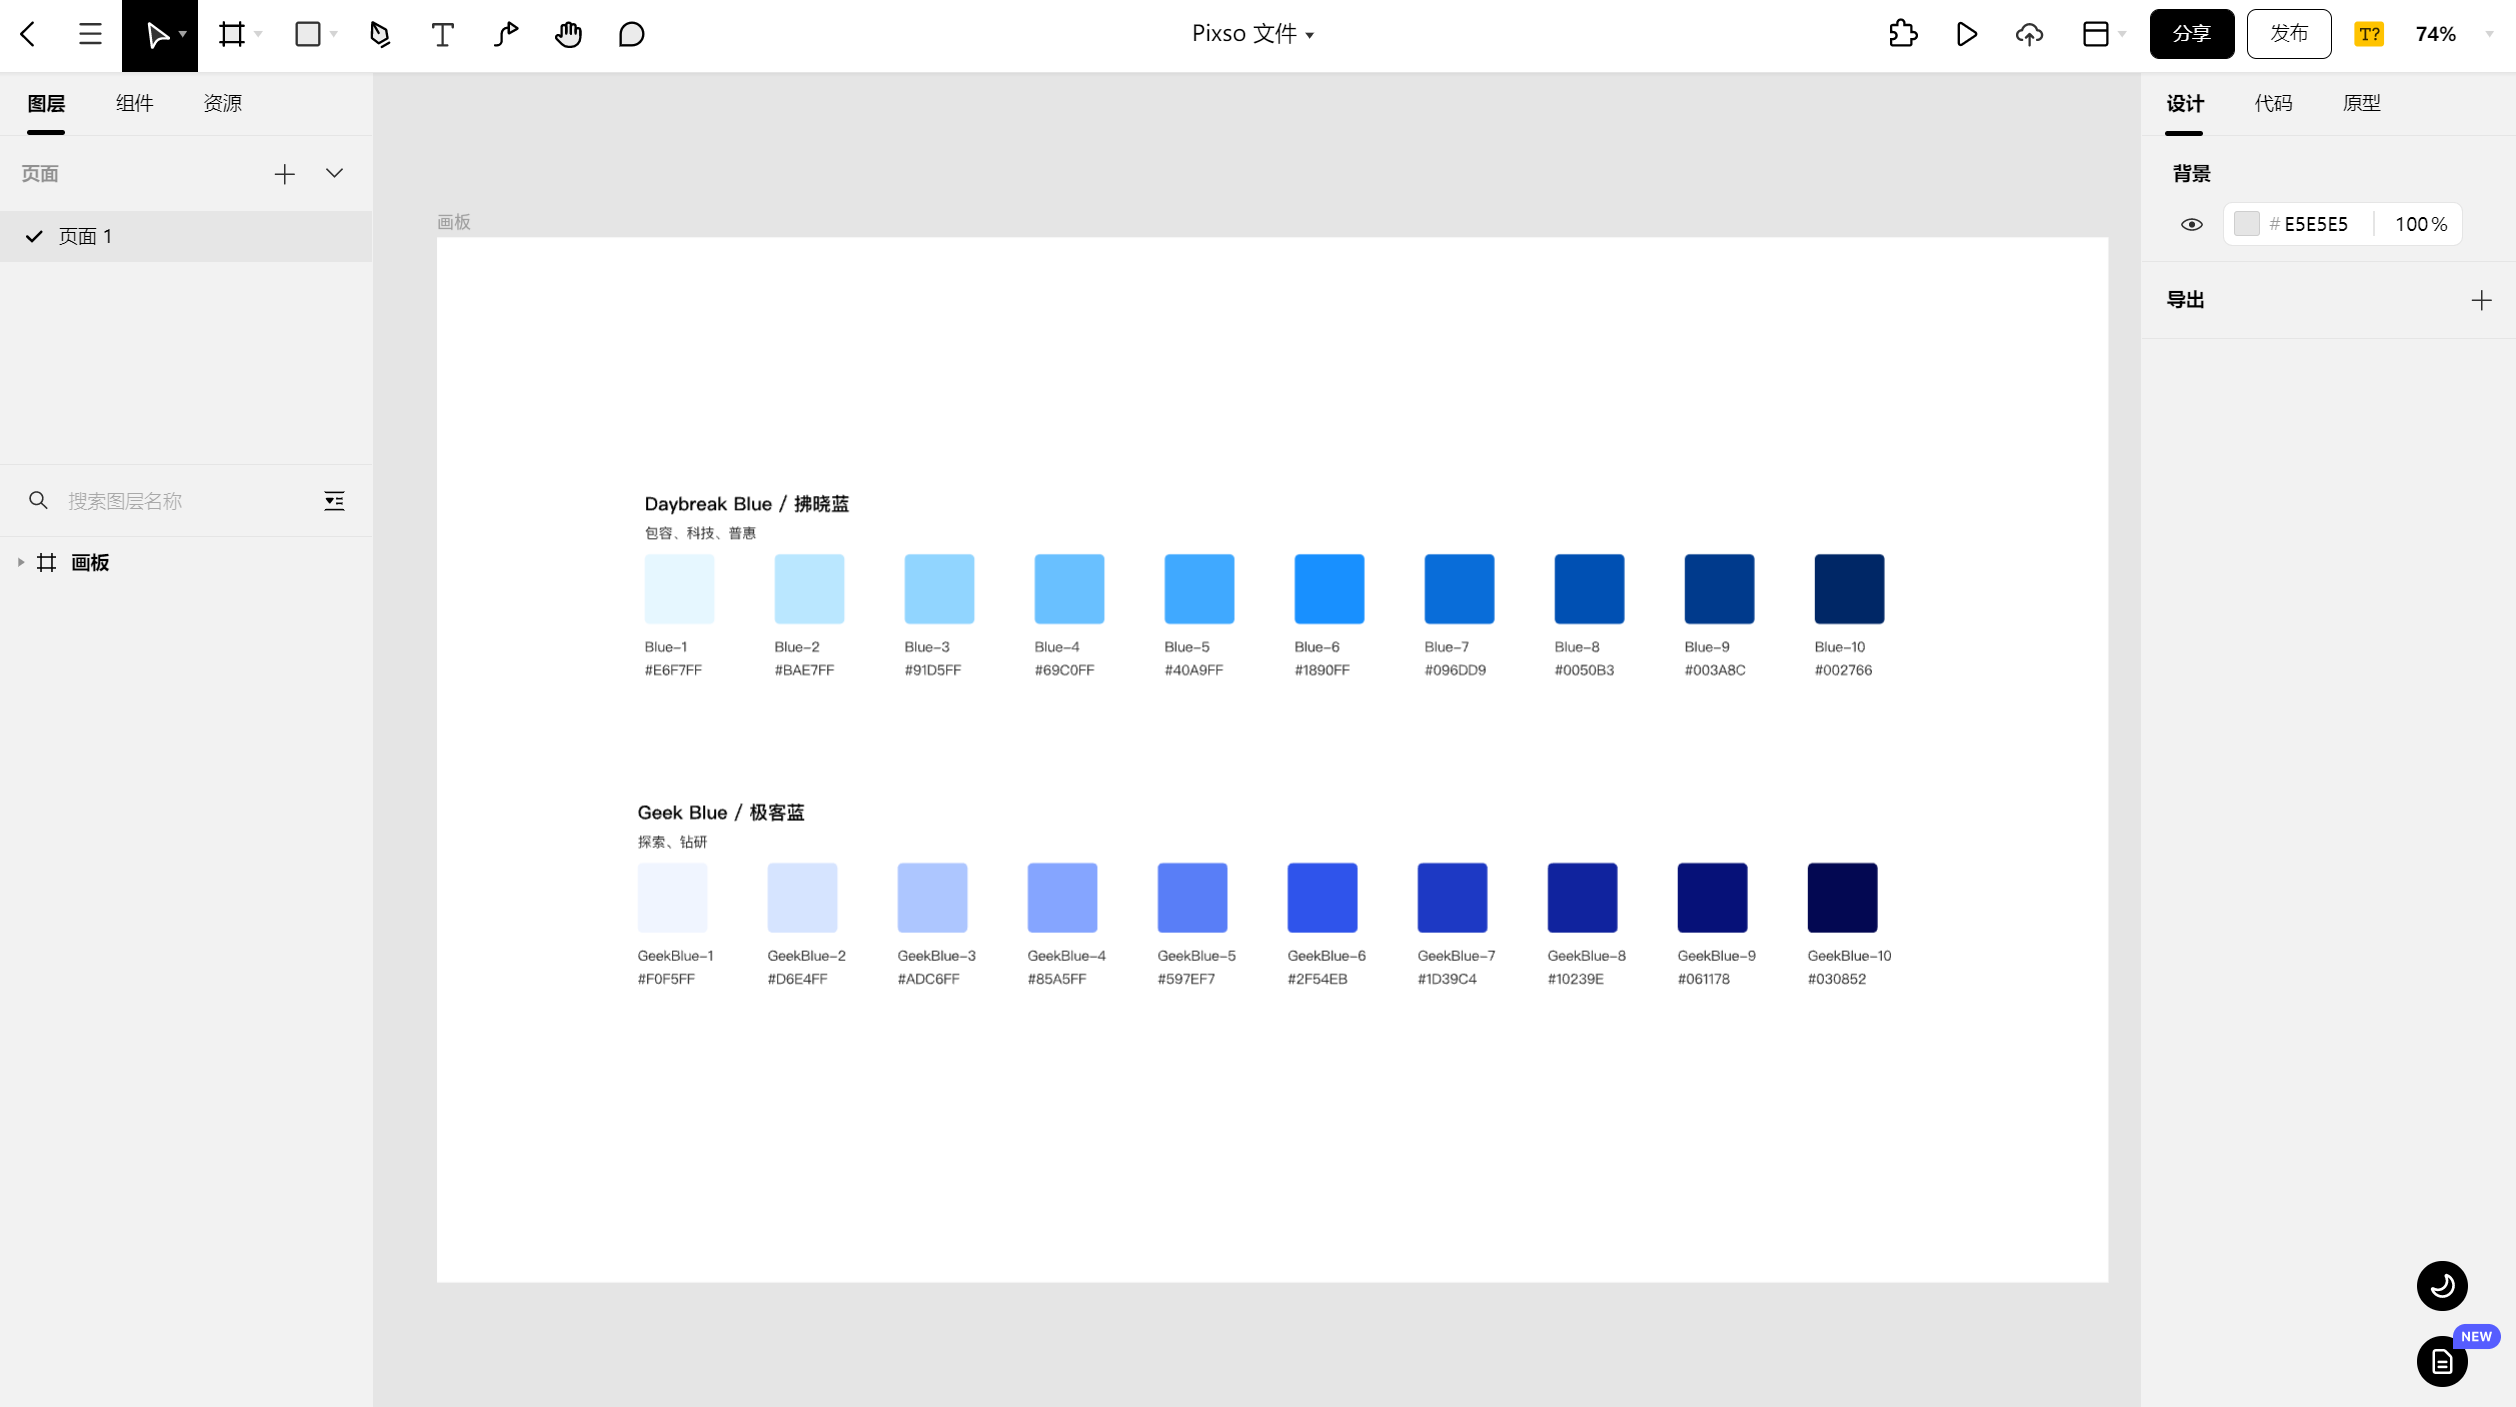
Task: Open the move tool dropdown arrow
Action: (183, 34)
